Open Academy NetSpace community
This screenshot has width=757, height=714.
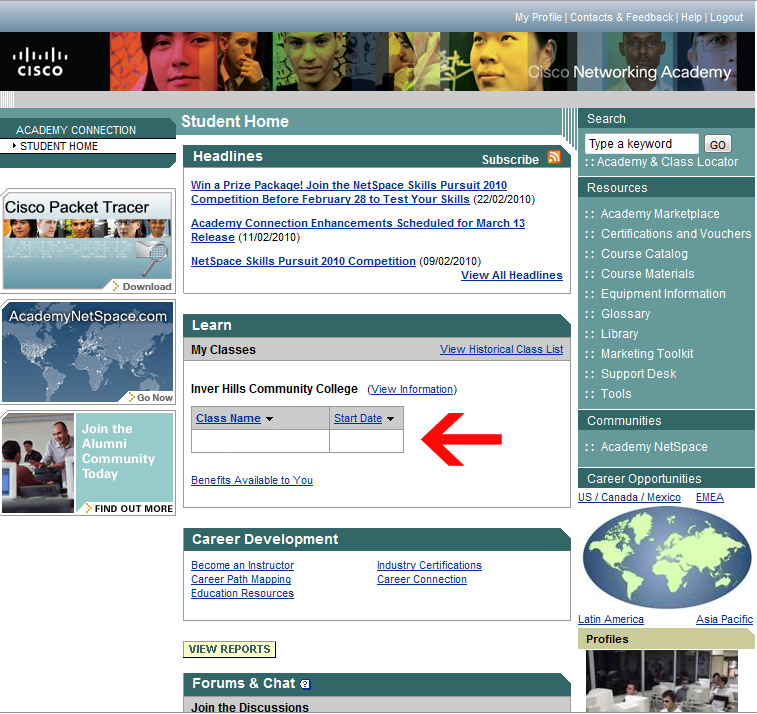[x=654, y=447]
